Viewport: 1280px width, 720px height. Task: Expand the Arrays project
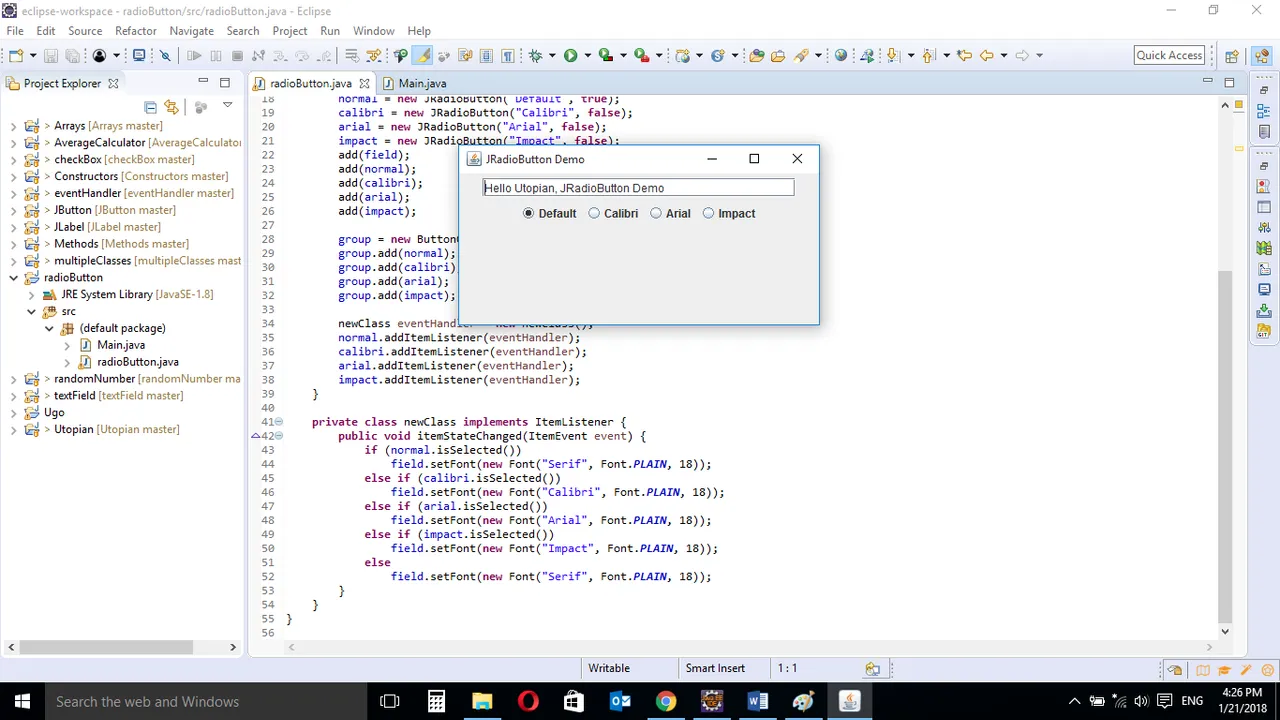(x=14, y=126)
